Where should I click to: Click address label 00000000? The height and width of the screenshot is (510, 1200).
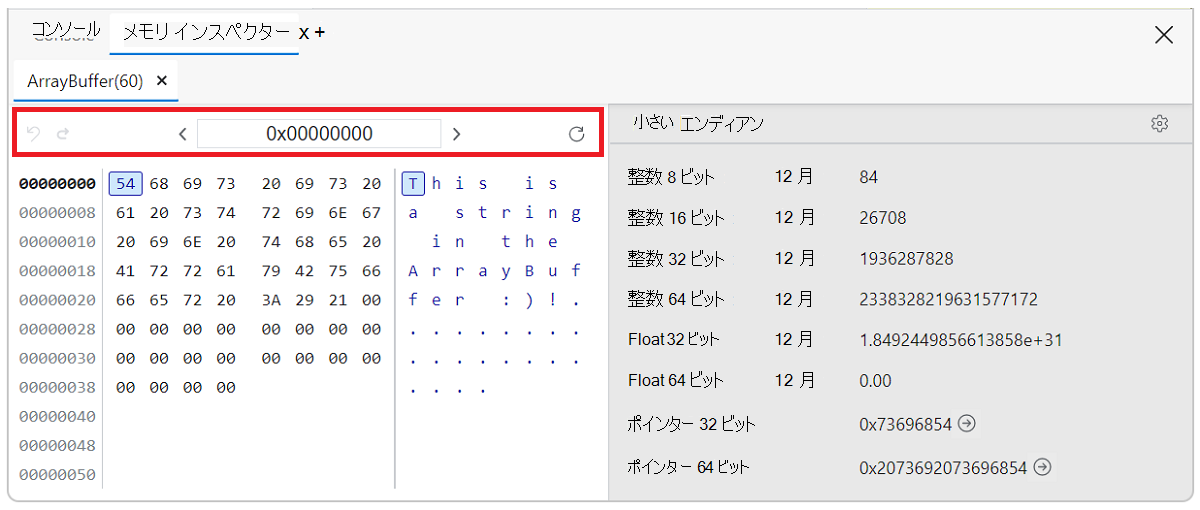point(58,184)
